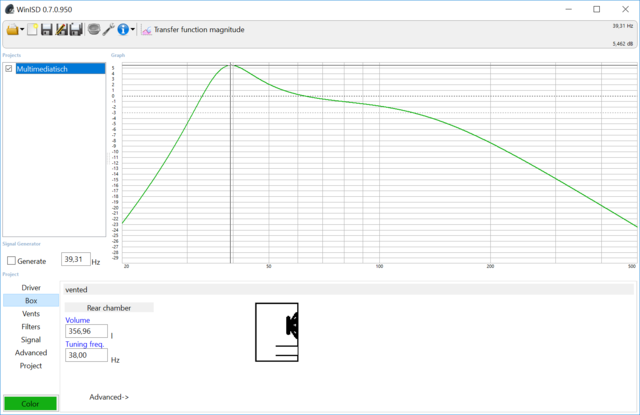Open the wrench settings icon
The image size is (640, 415).
point(108,30)
